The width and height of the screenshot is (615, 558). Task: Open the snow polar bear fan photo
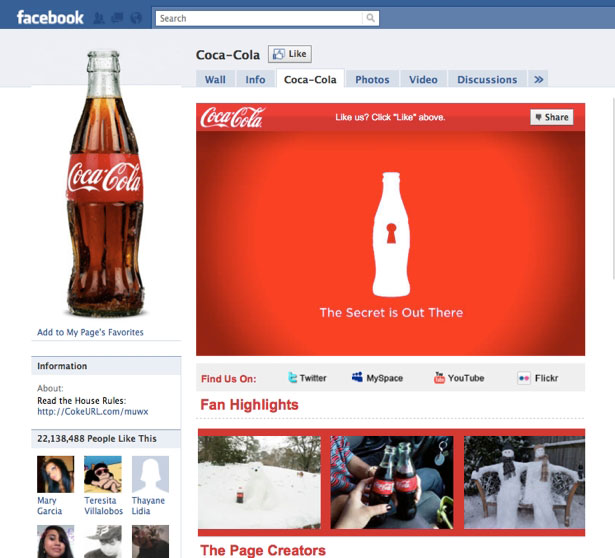click(259, 482)
